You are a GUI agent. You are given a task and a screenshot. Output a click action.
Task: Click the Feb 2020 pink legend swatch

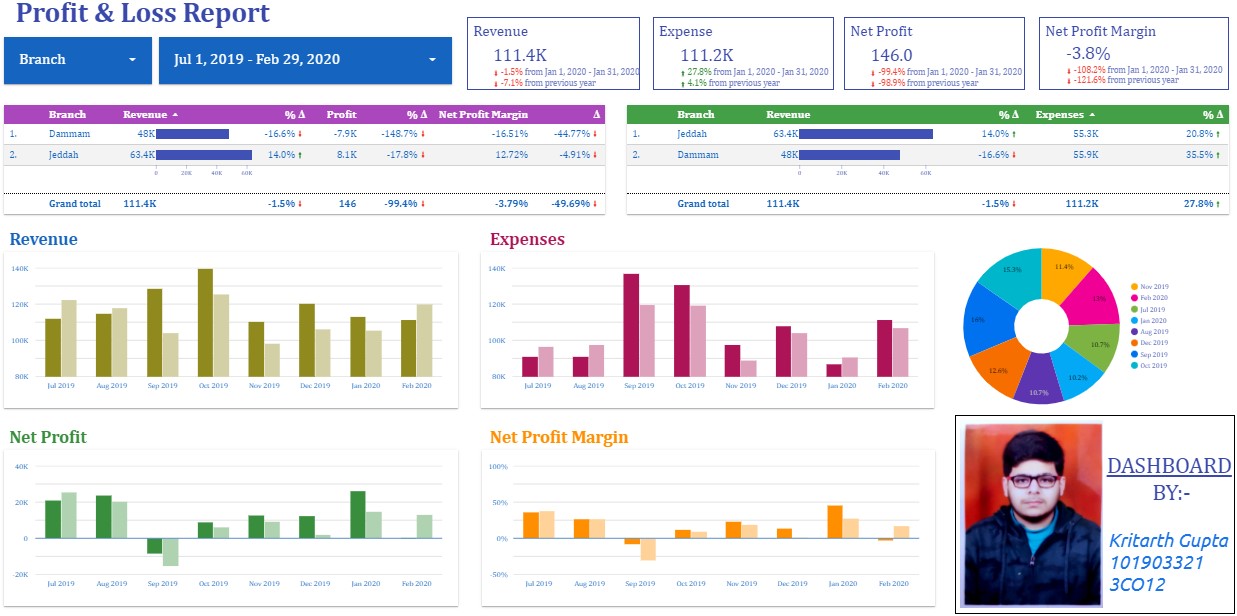1134,298
